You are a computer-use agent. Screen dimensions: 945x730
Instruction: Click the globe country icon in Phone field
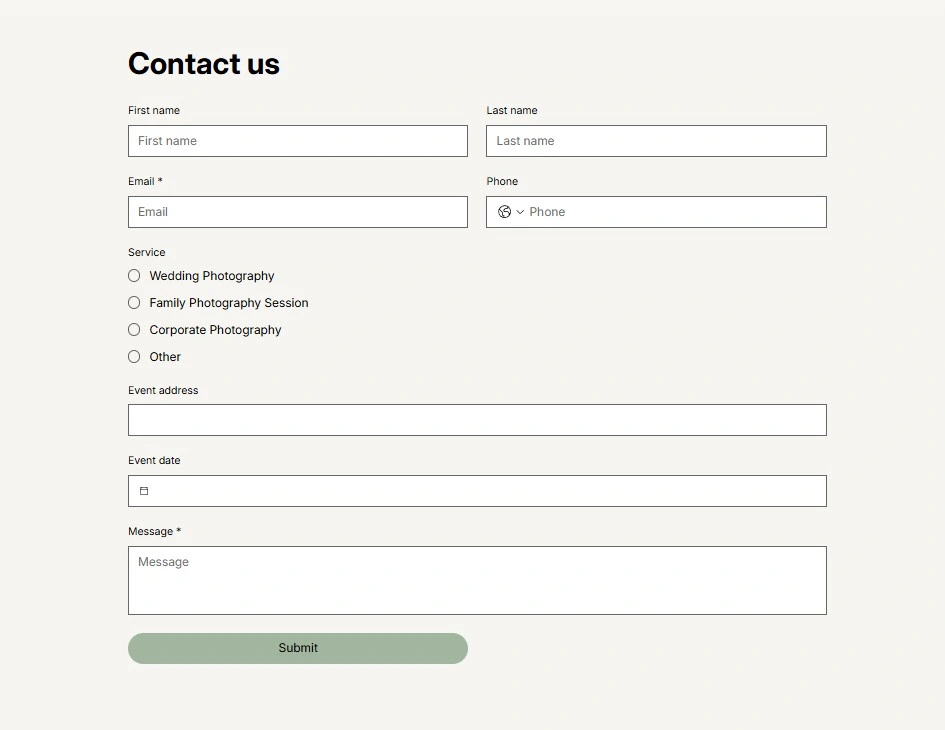pos(504,212)
